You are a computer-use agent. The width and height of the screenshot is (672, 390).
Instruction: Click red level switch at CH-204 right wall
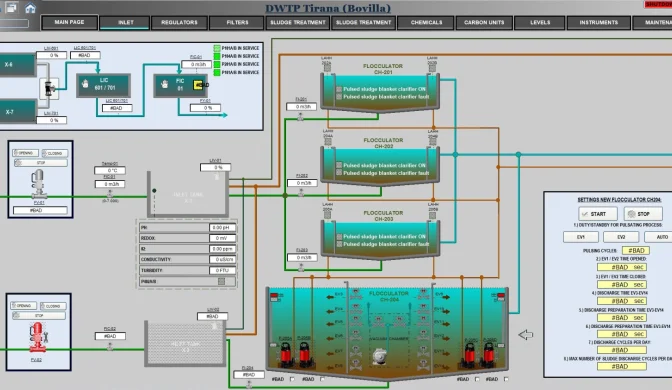[500, 297]
